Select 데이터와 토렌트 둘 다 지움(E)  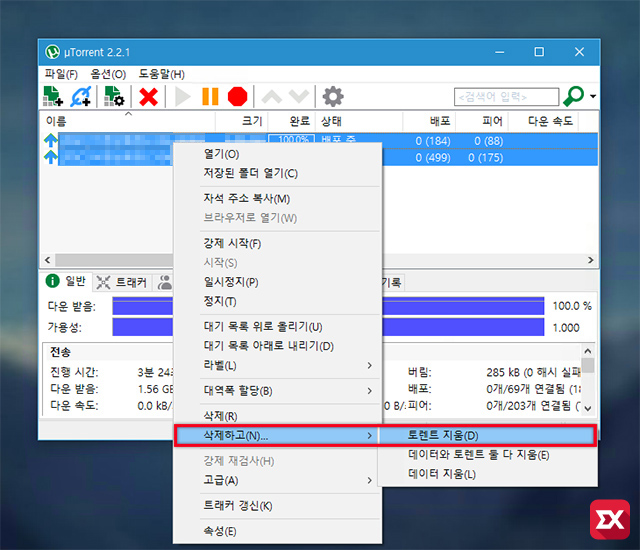click(487, 455)
